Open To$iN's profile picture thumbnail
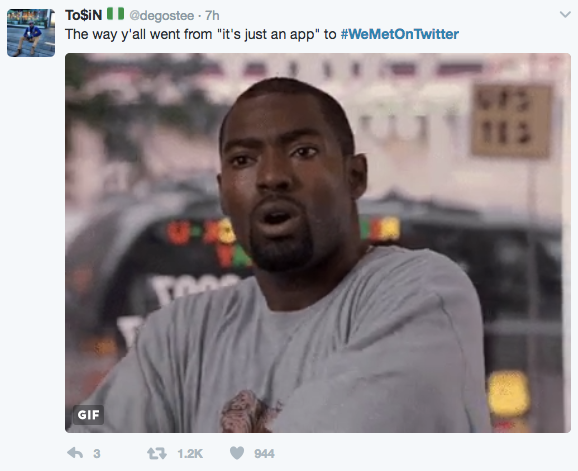The height and width of the screenshot is (471, 578). pos(31,33)
